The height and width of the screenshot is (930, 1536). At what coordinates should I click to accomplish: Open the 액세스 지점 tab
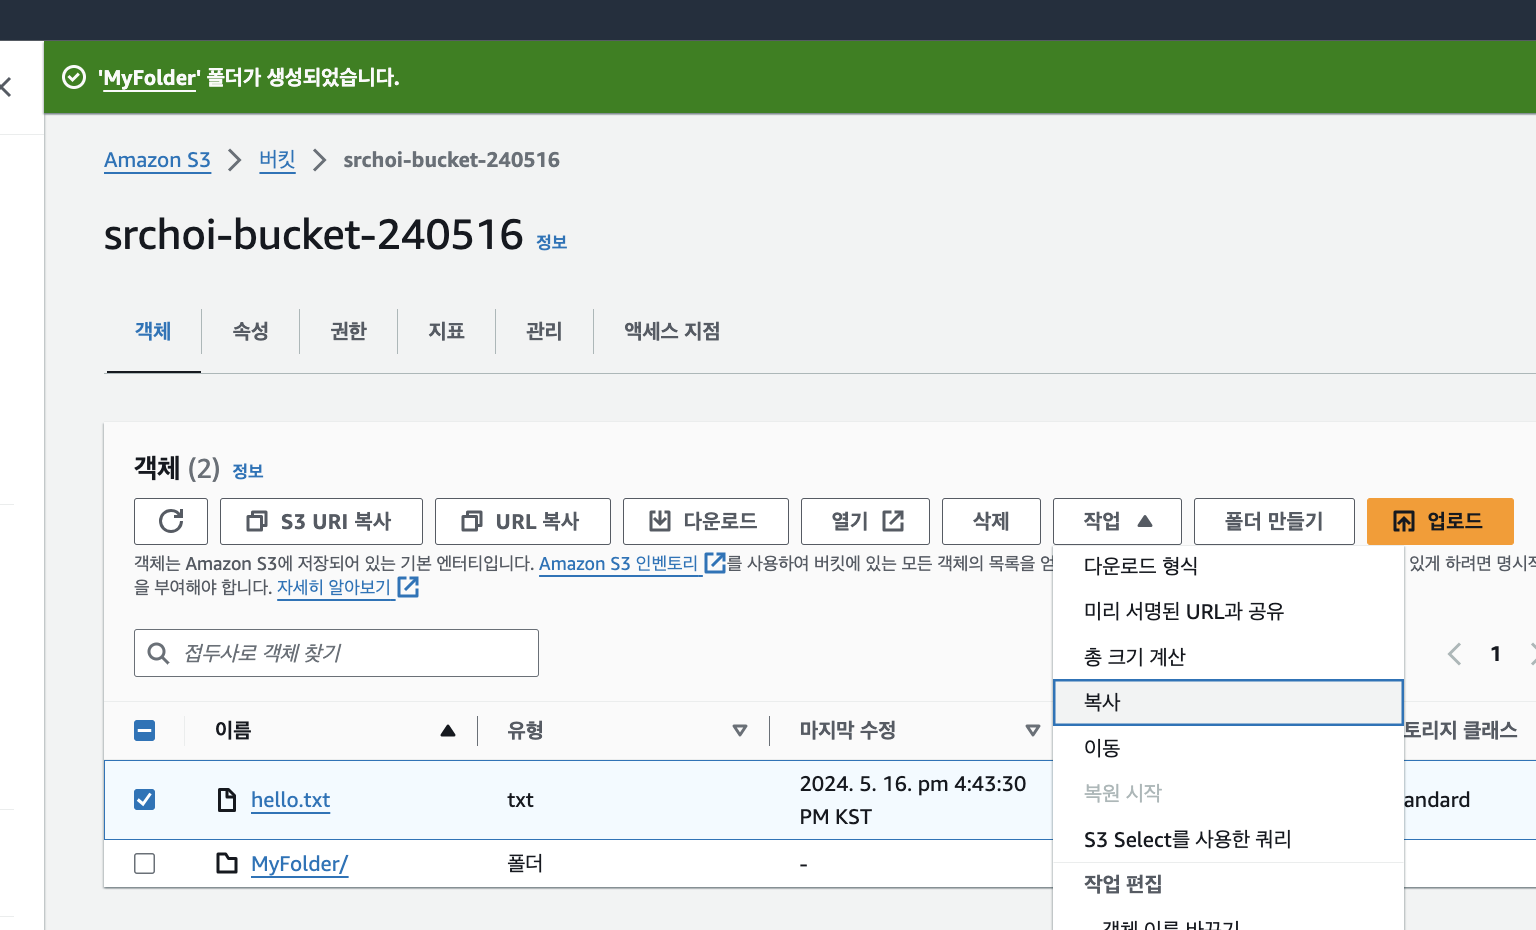click(672, 331)
